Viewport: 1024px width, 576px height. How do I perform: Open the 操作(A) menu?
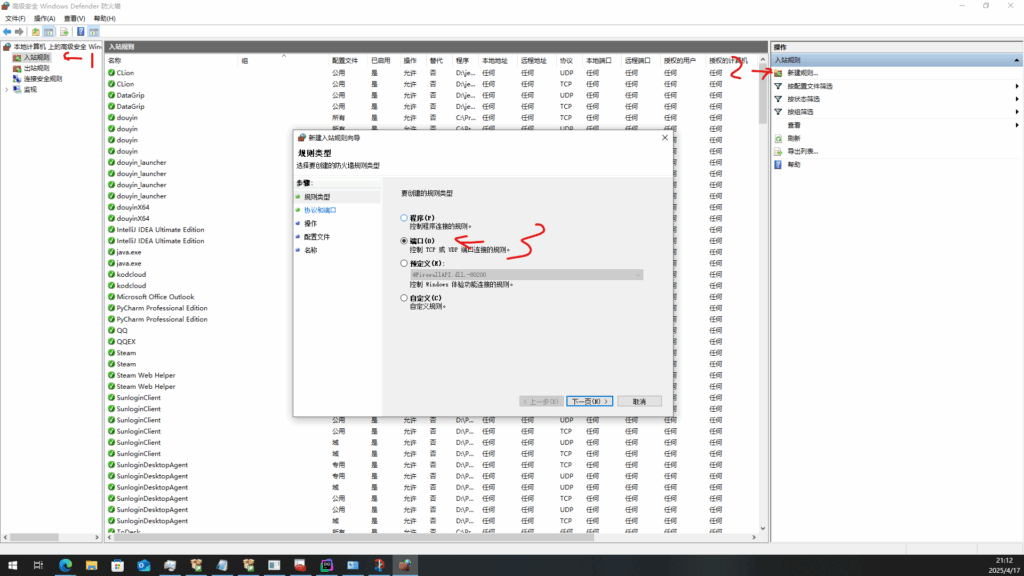click(44, 18)
